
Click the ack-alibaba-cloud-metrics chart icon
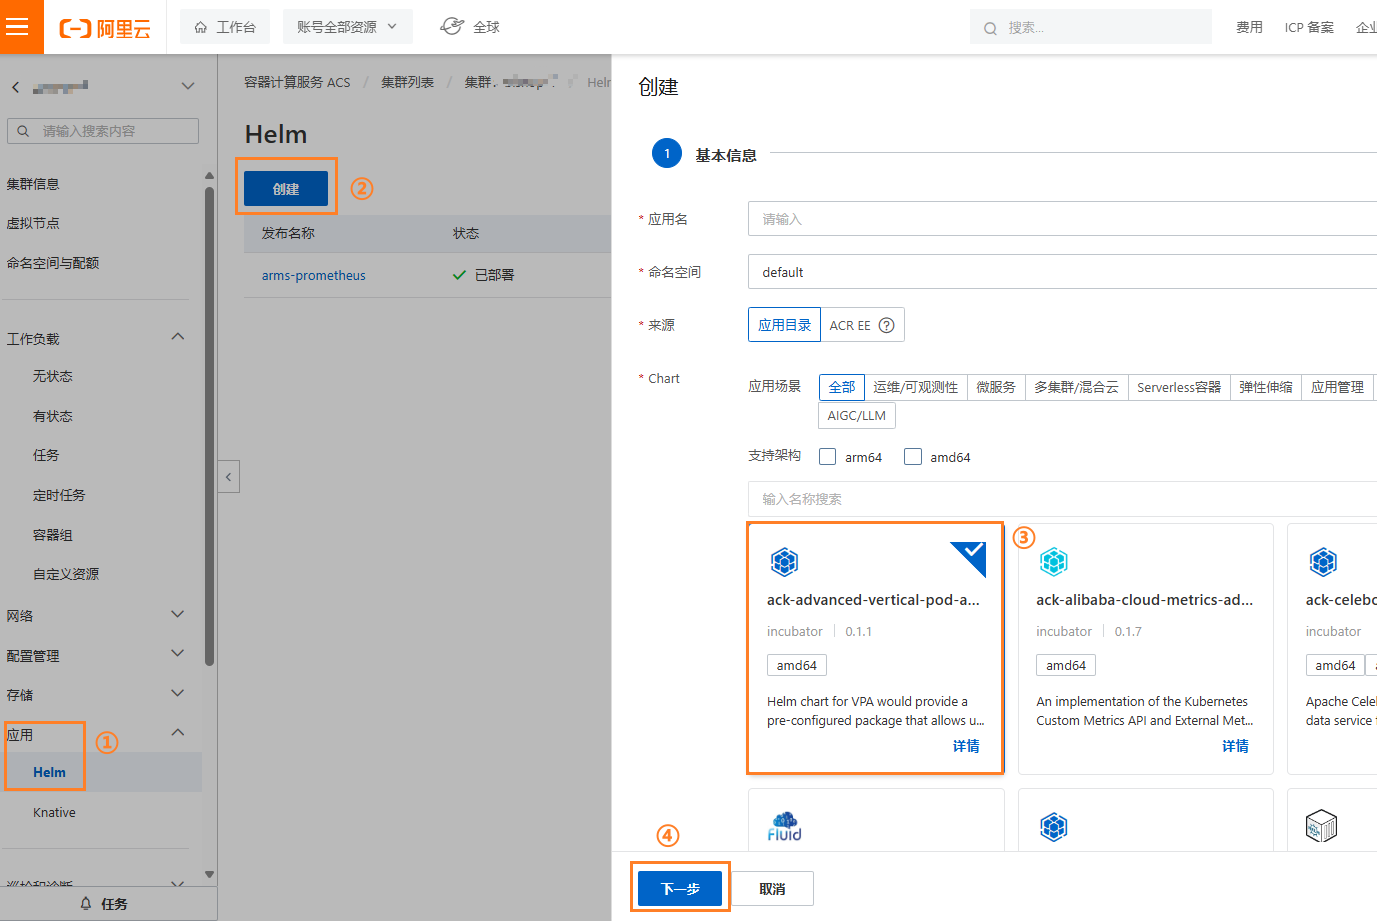(x=1054, y=562)
